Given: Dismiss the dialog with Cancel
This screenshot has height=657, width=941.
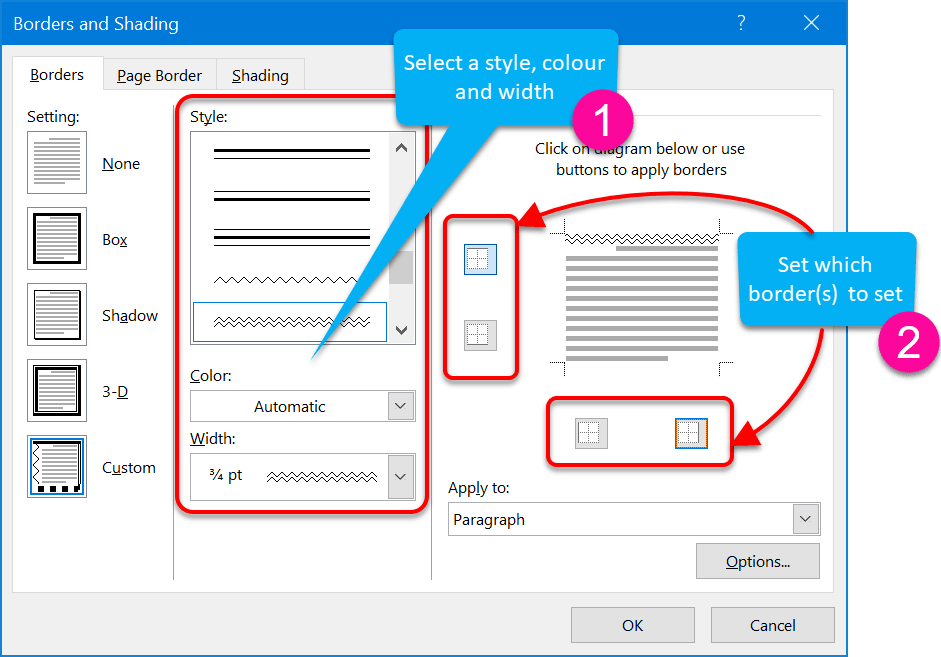Looking at the screenshot, I should pos(772,624).
